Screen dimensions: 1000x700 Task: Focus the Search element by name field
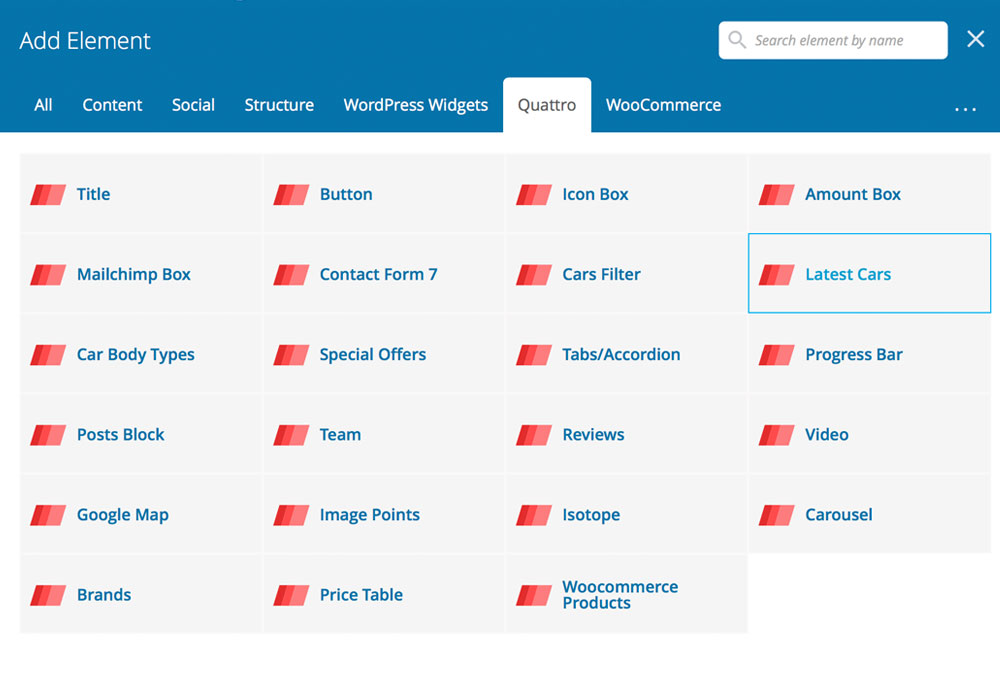pyautogui.click(x=833, y=40)
